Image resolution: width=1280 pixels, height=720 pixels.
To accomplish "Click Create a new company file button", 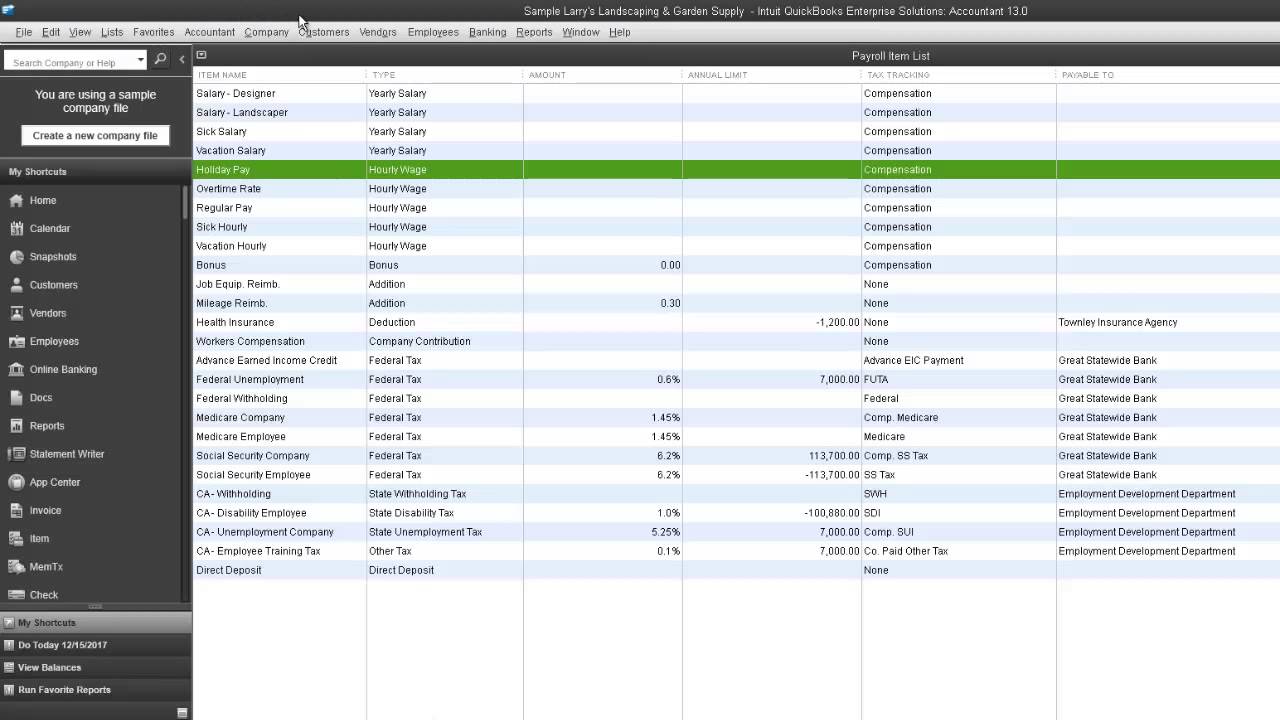I will click(x=95, y=135).
